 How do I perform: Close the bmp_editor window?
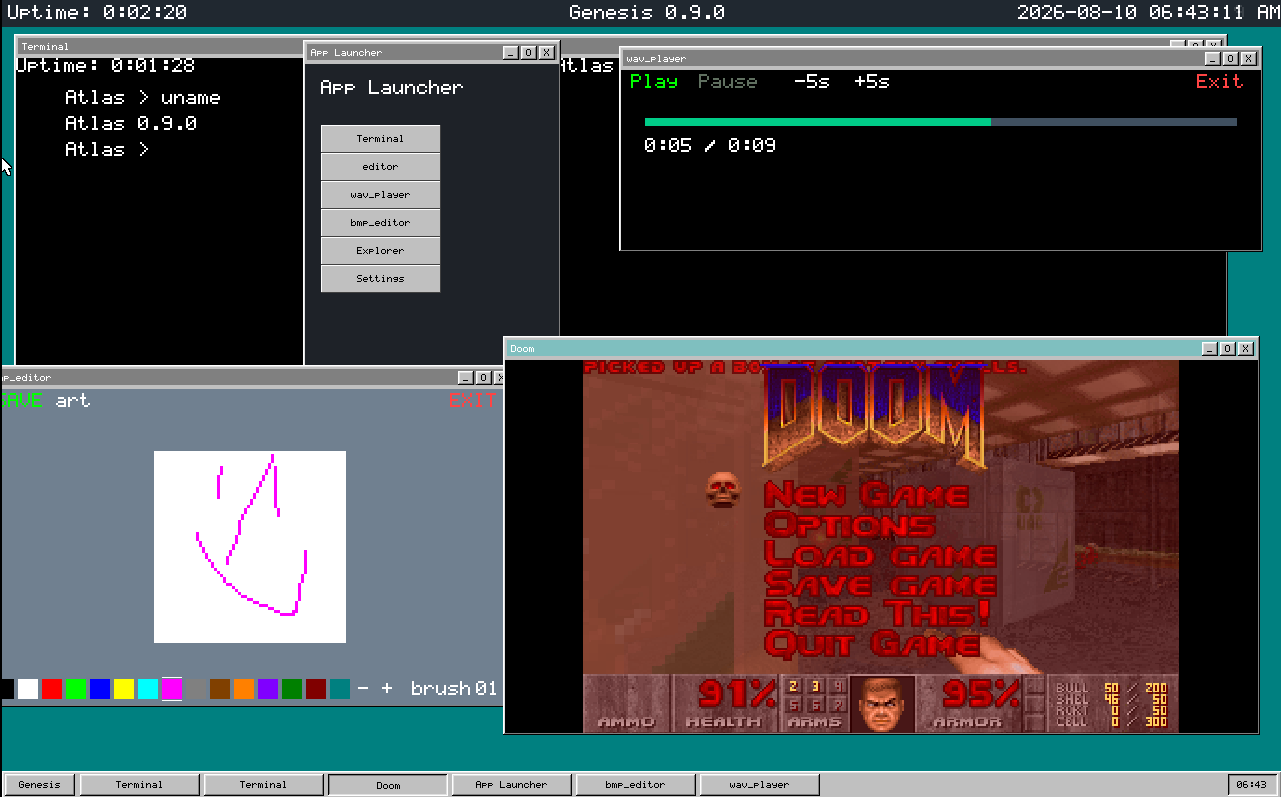pos(501,378)
